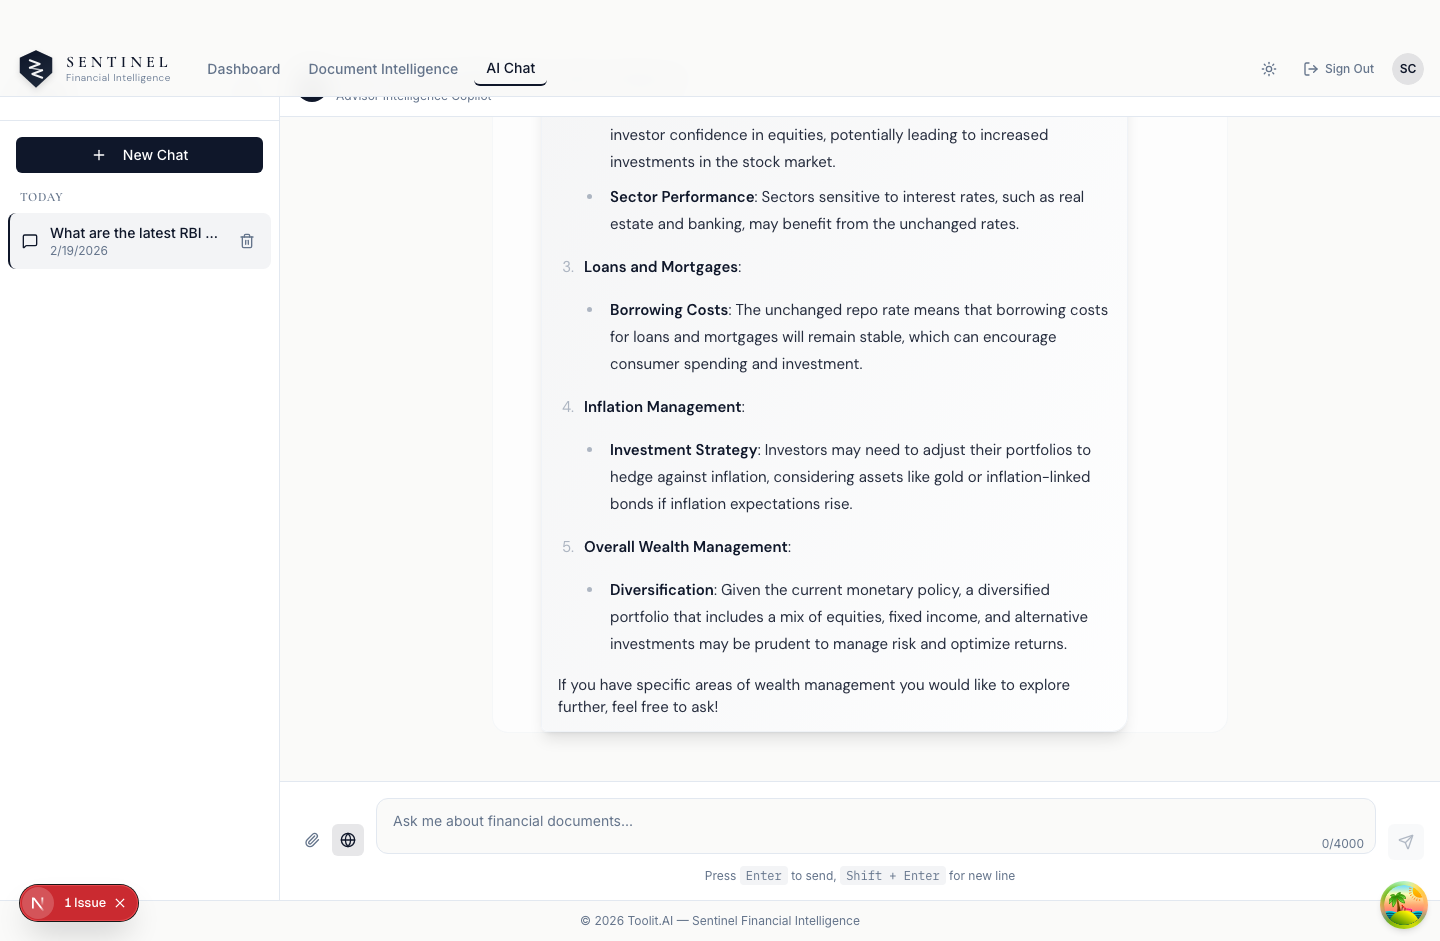Click the Sign Out arrow icon

pos(1311,69)
